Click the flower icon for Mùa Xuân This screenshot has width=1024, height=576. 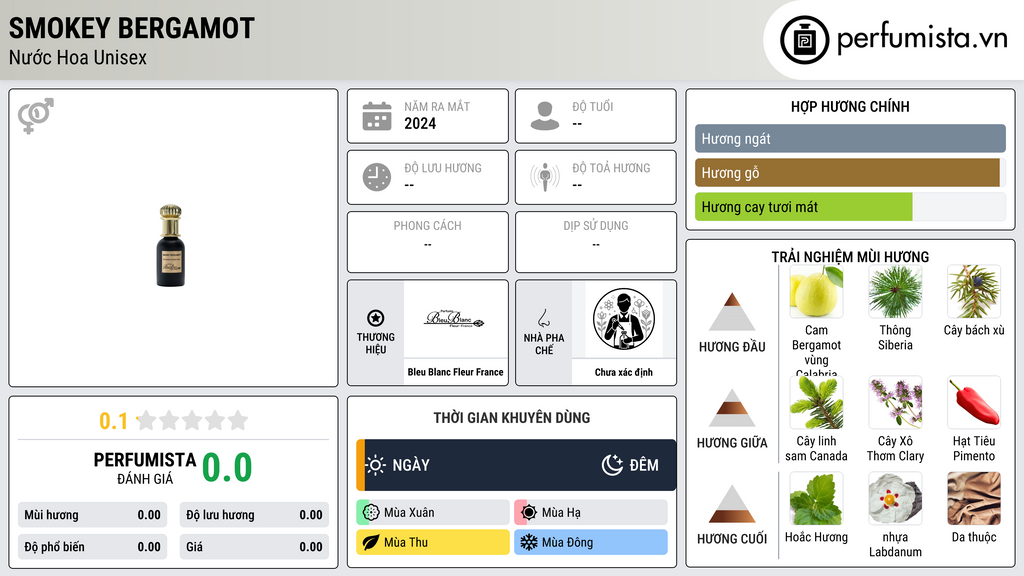371,513
